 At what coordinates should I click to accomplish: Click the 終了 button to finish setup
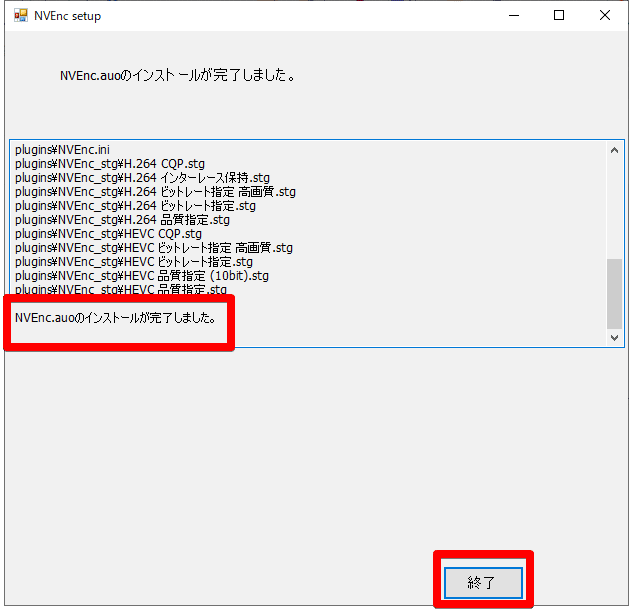coord(483,582)
